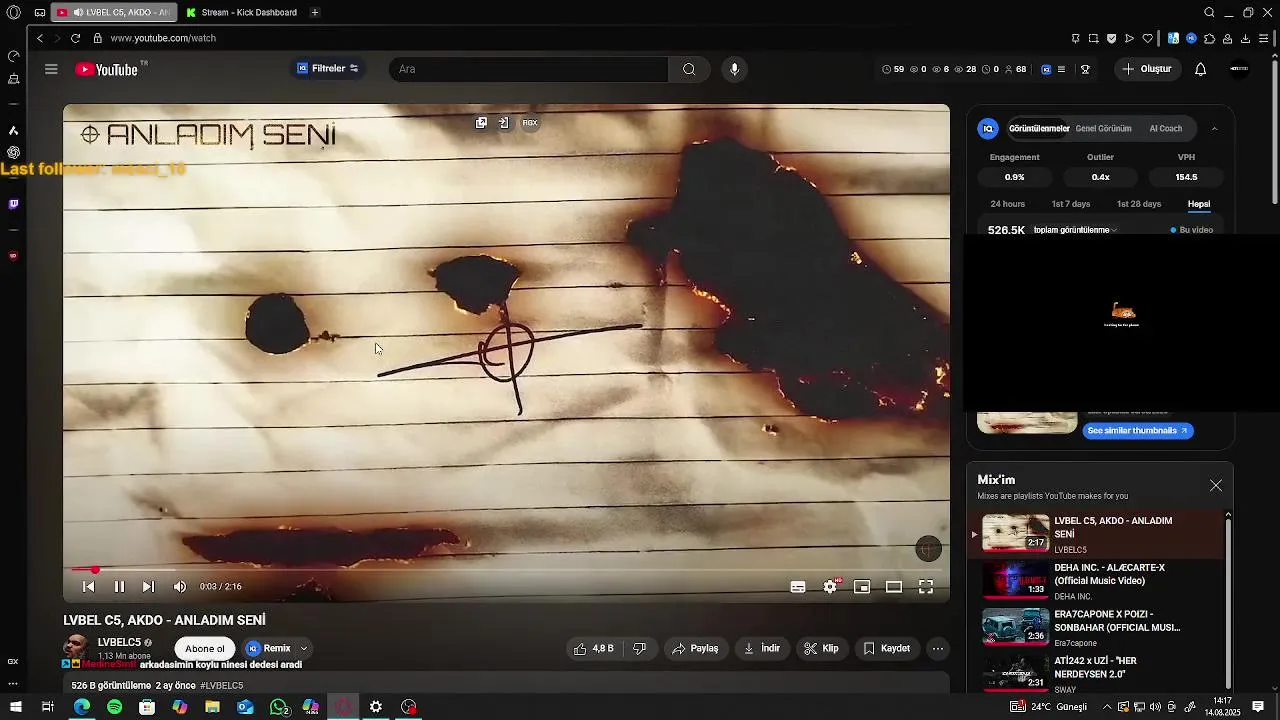Image resolution: width=1280 pixels, height=720 pixels.
Task: Click See similar thumbnails button
Action: pyautogui.click(x=1138, y=431)
